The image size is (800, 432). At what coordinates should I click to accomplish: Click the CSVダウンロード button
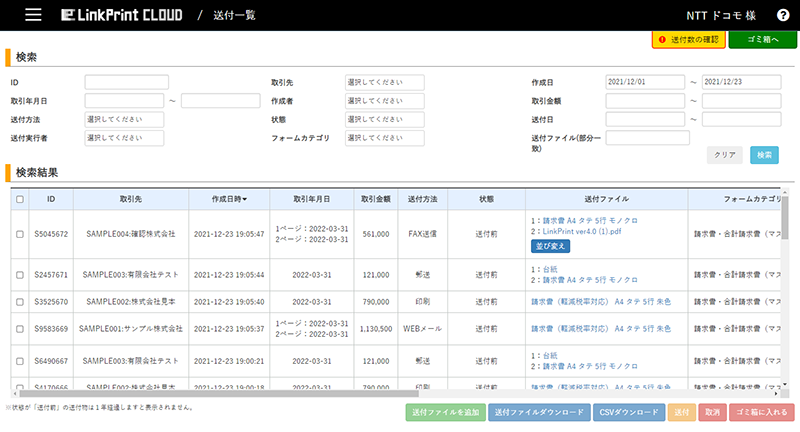pos(629,412)
